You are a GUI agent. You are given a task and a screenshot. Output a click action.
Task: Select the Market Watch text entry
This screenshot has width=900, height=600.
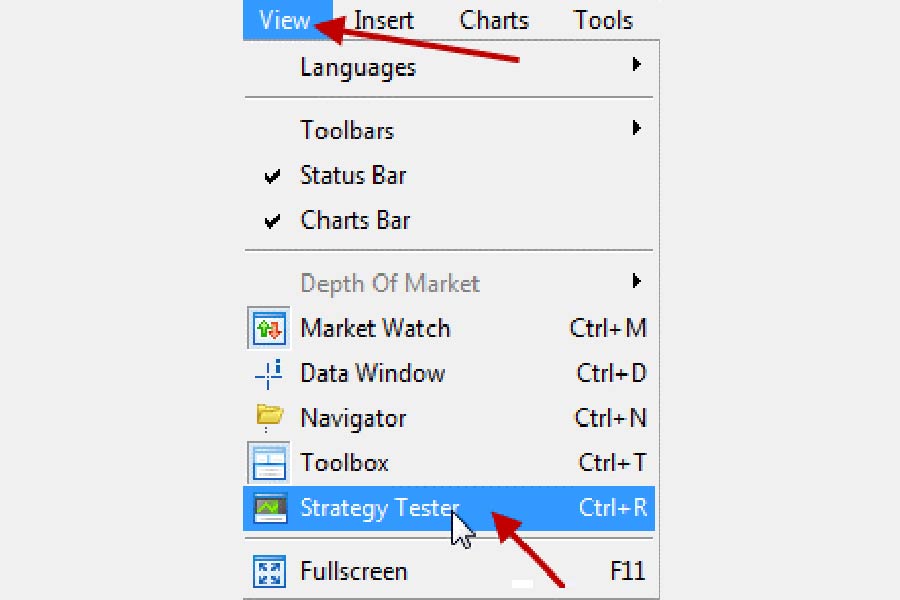[375, 329]
